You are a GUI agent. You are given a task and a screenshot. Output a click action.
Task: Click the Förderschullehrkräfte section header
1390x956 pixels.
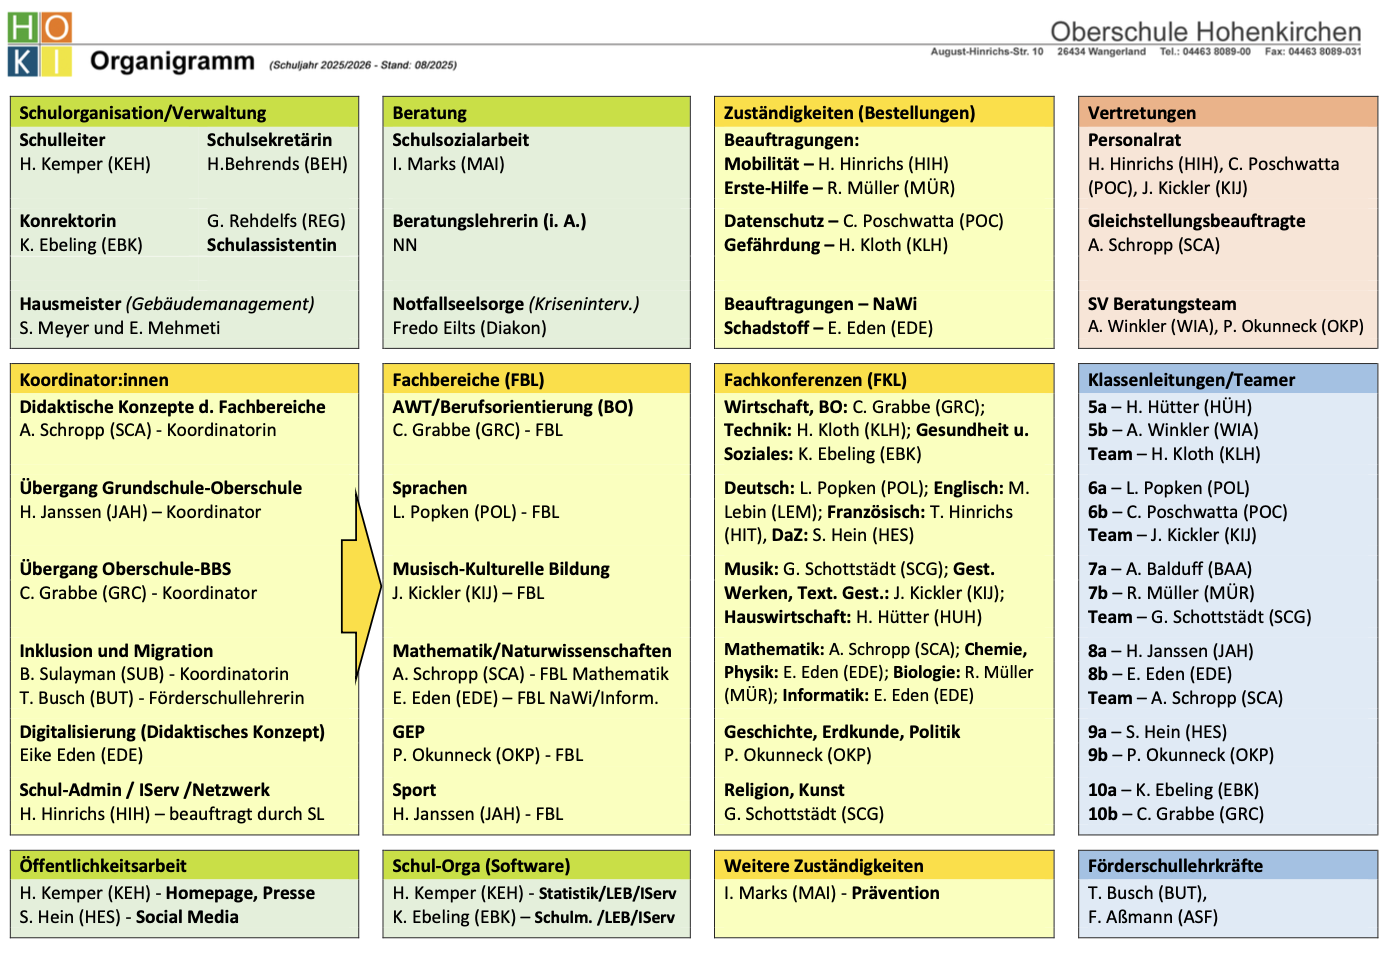click(1175, 866)
